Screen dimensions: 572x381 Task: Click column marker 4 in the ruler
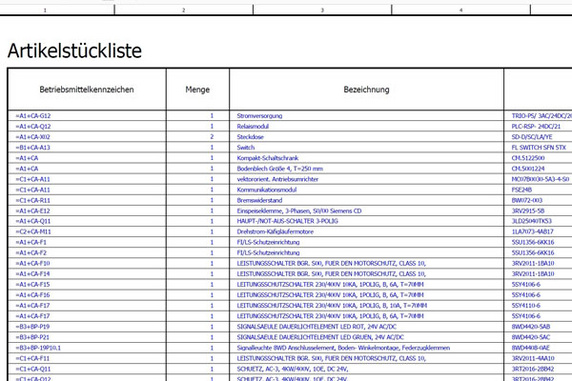(461, 10)
